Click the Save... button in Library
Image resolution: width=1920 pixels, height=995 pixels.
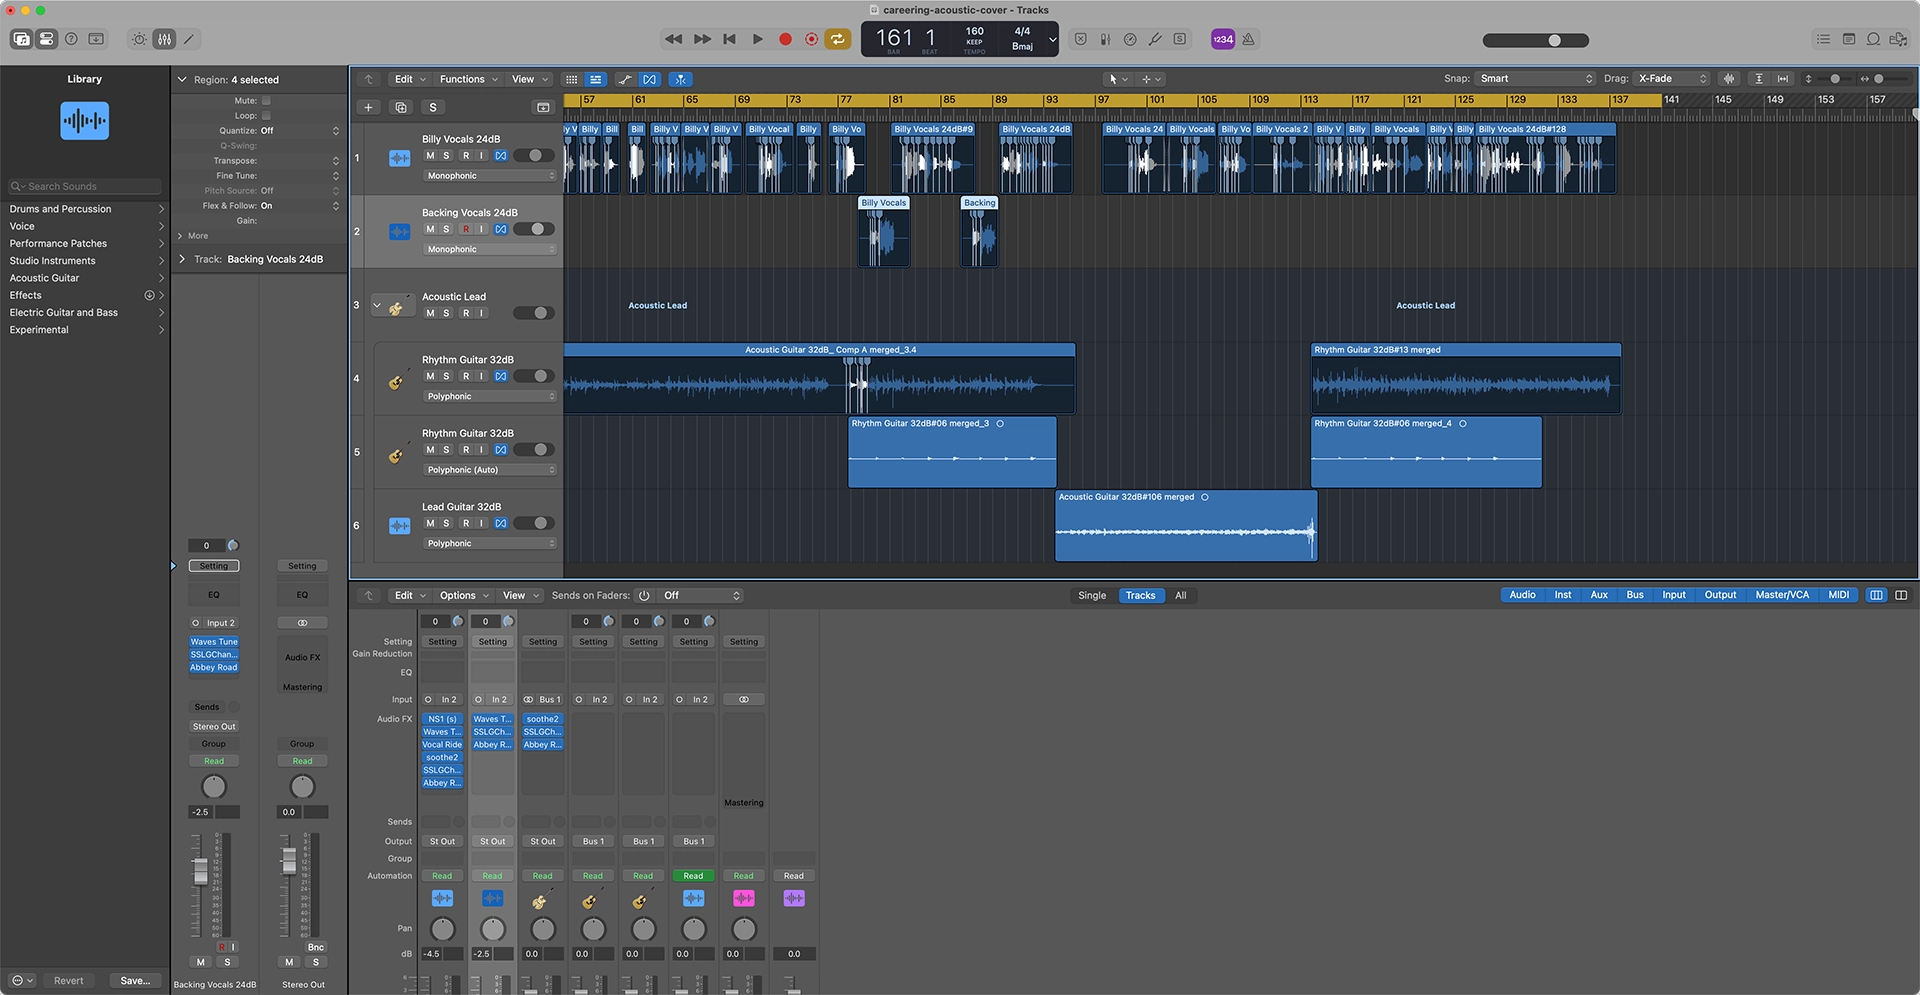[x=135, y=981]
